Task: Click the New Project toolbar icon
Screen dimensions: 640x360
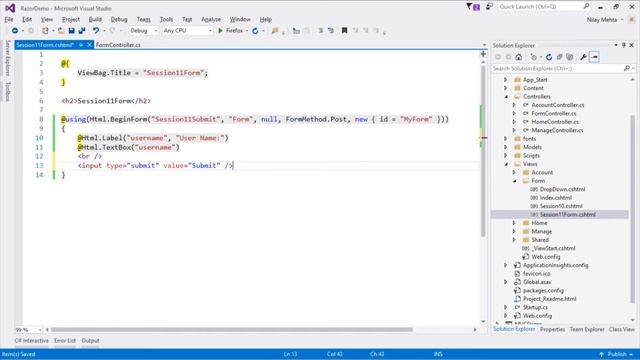Action: [x=45, y=31]
